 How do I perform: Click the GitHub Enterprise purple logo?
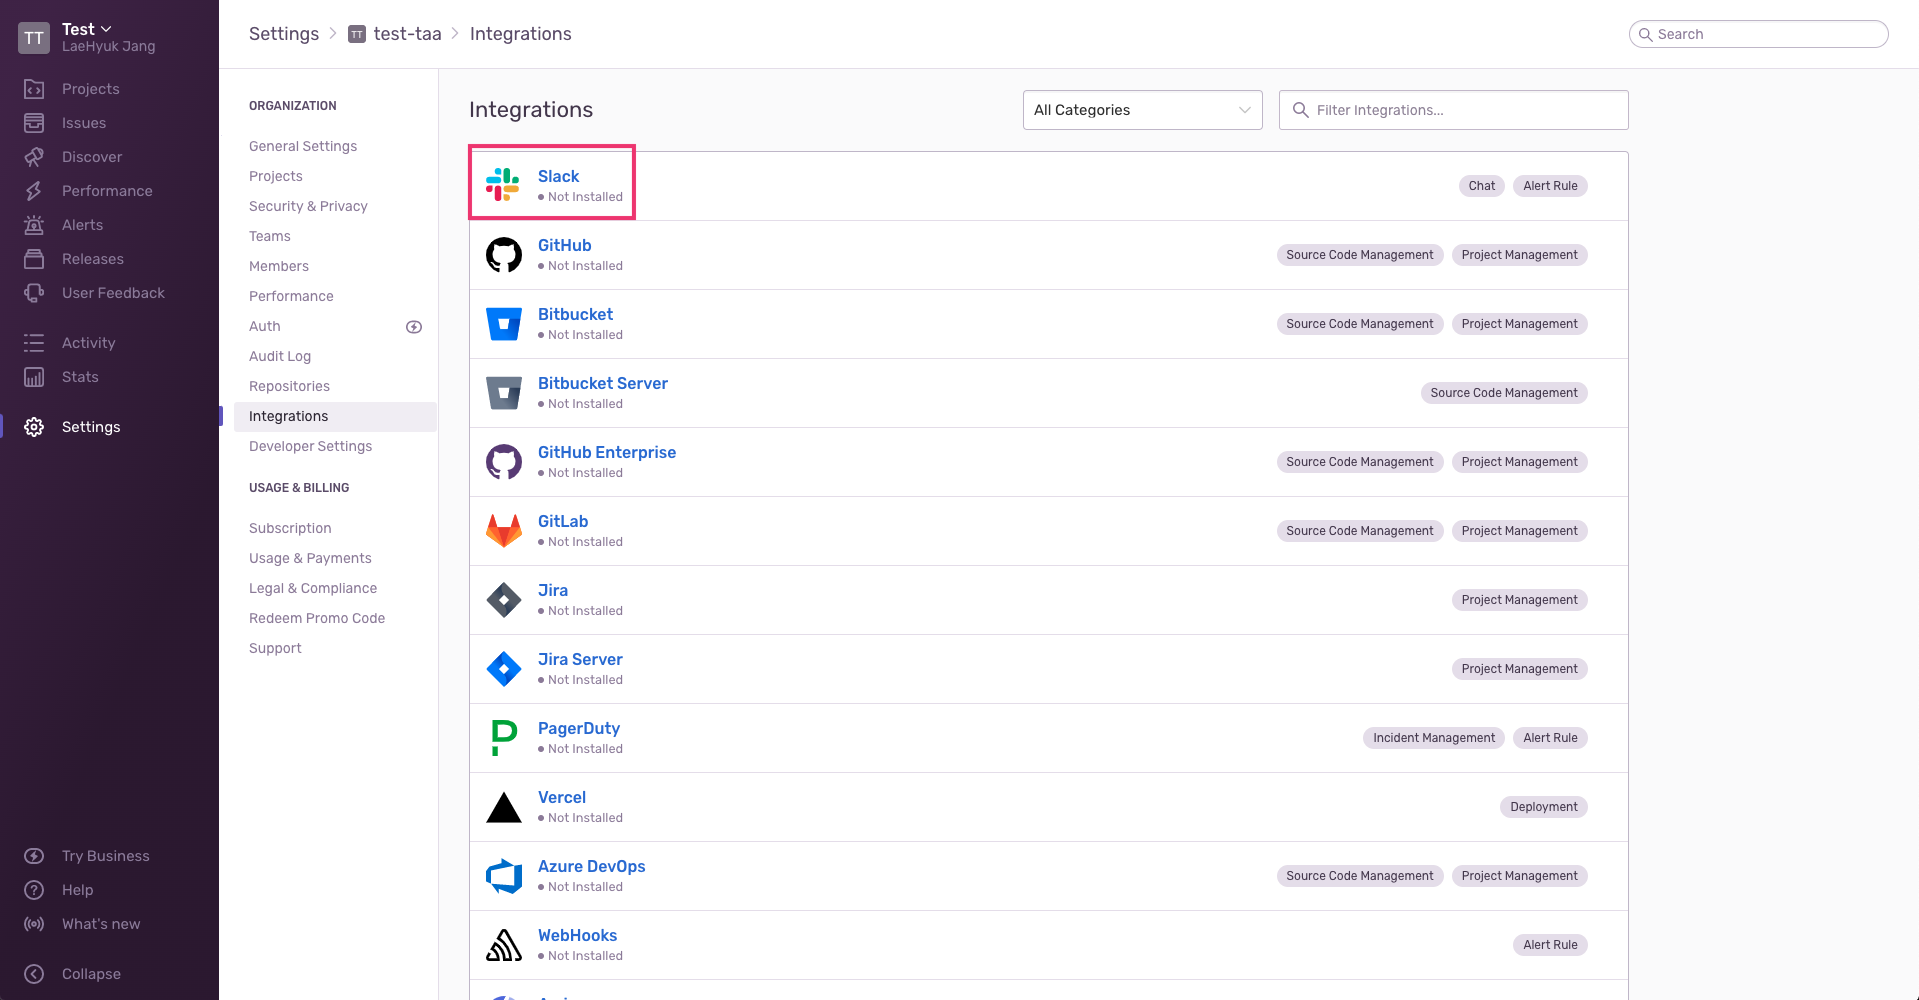point(503,462)
